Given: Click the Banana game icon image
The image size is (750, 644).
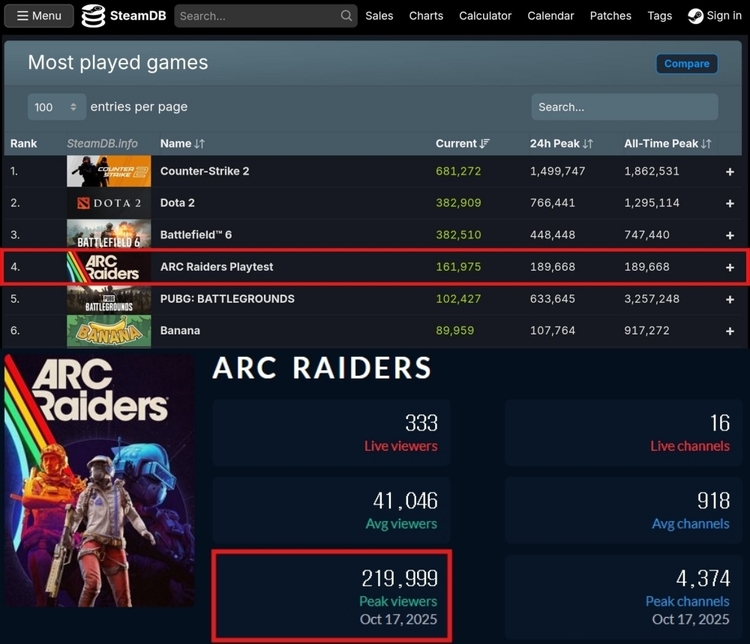Looking at the screenshot, I should pos(109,331).
